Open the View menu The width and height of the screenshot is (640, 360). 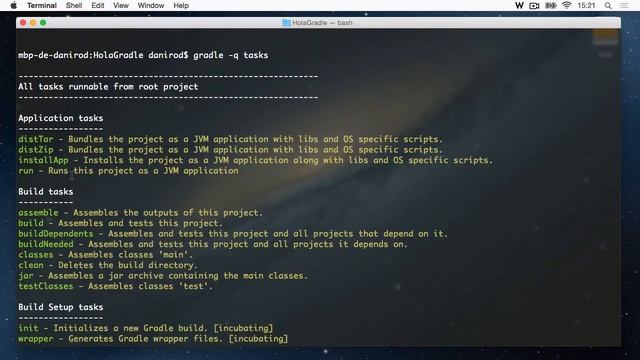coord(121,5)
